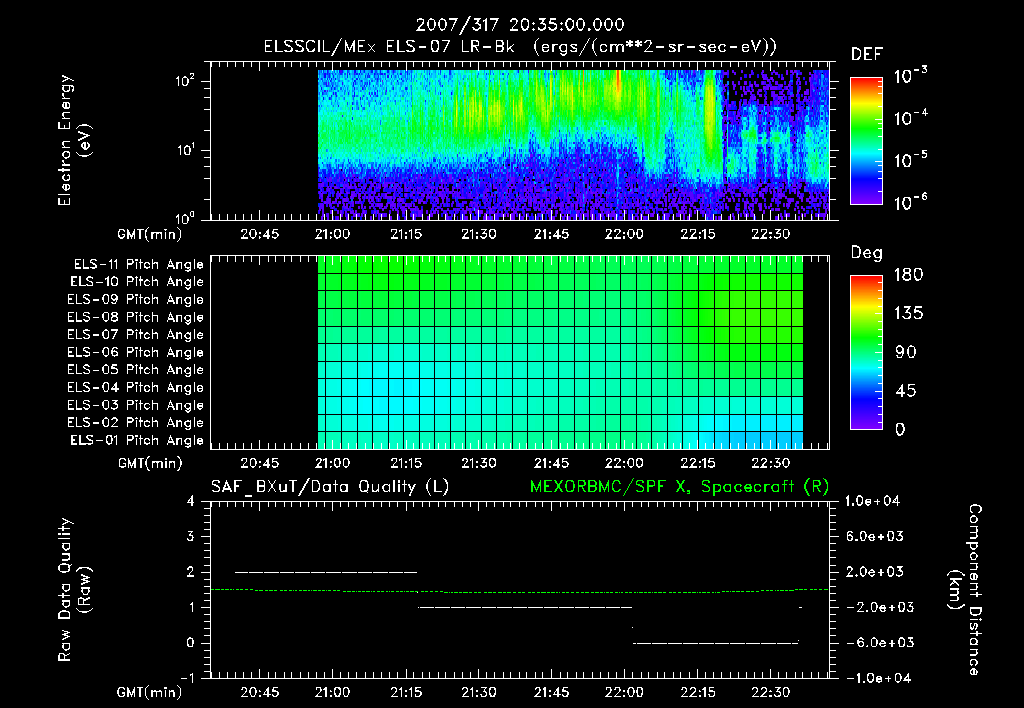Viewport: 1024px width, 708px height.
Task: Select the ELS-11 Pitch Angle row label
Action: (138, 265)
